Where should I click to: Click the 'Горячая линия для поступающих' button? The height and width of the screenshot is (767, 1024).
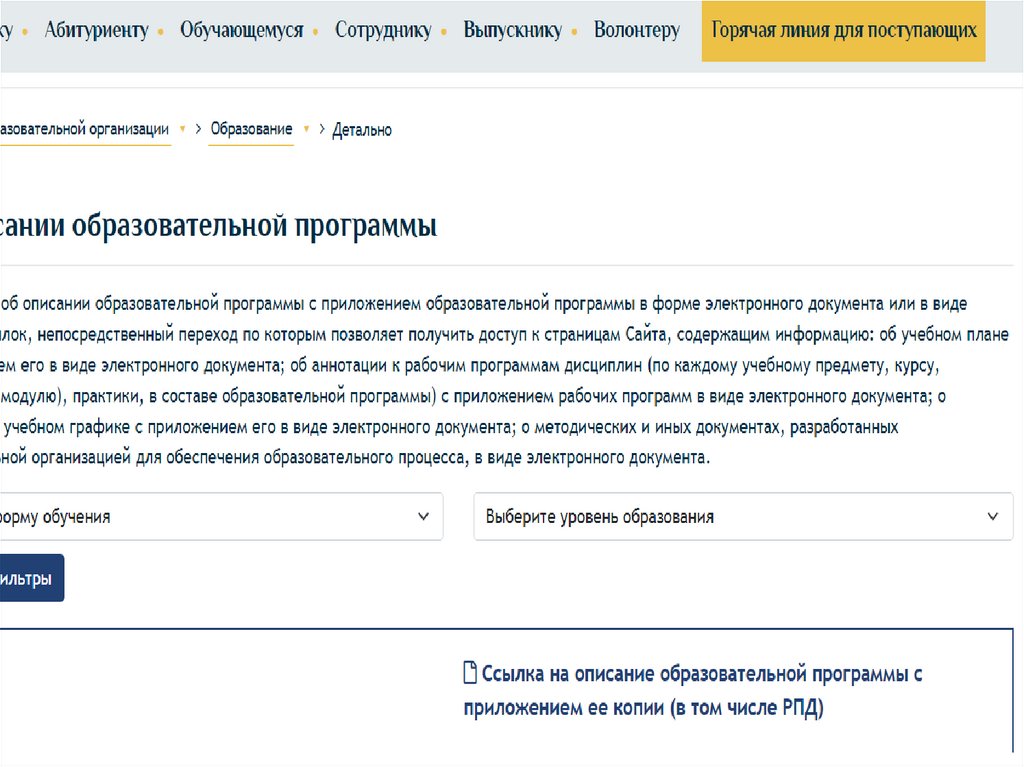pos(843,30)
